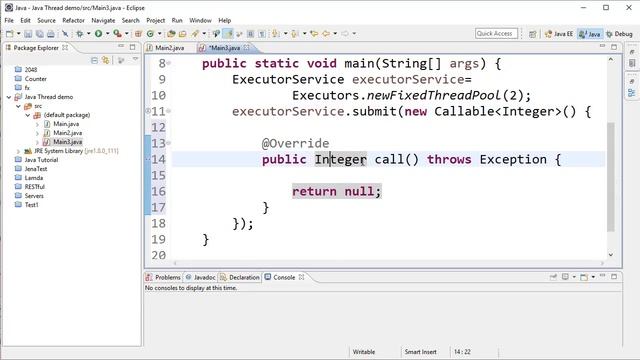Collapse the (default package) node

(x=28, y=115)
